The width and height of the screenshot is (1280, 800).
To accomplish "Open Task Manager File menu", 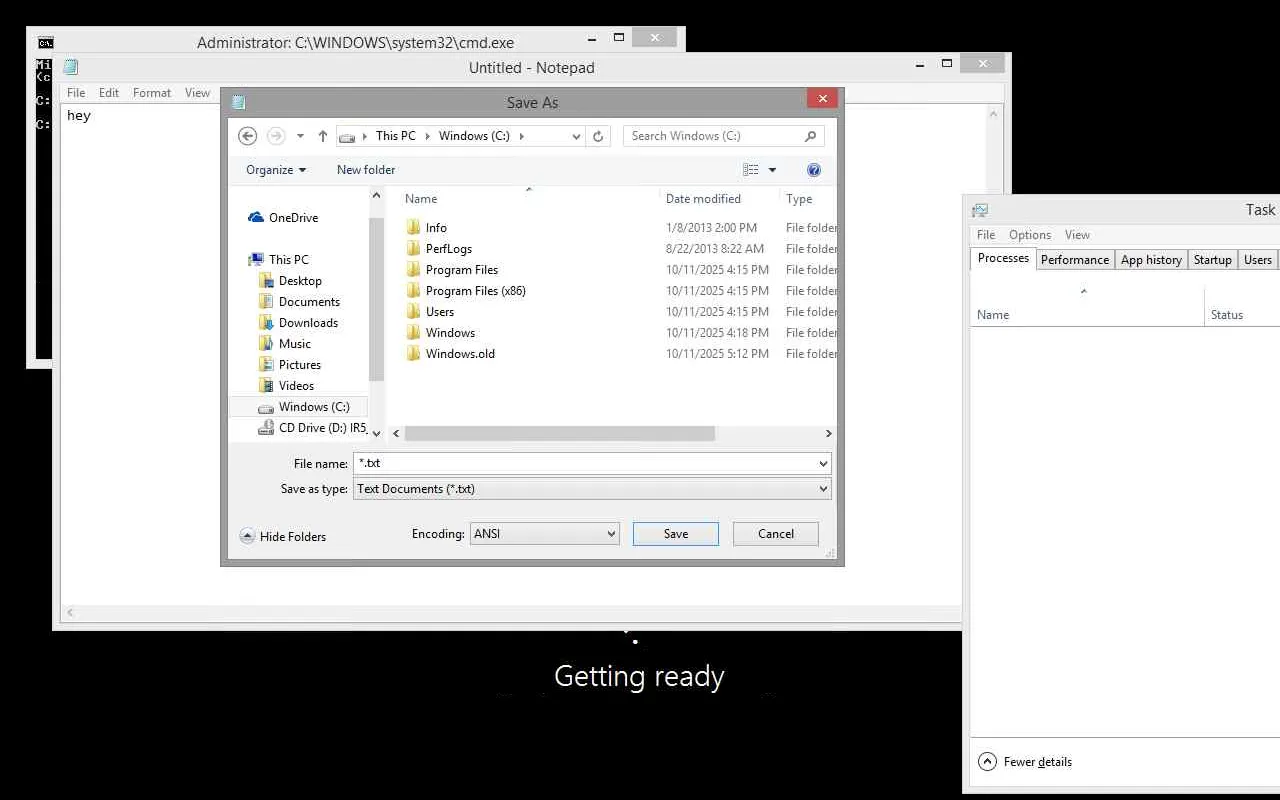I will coord(986,235).
